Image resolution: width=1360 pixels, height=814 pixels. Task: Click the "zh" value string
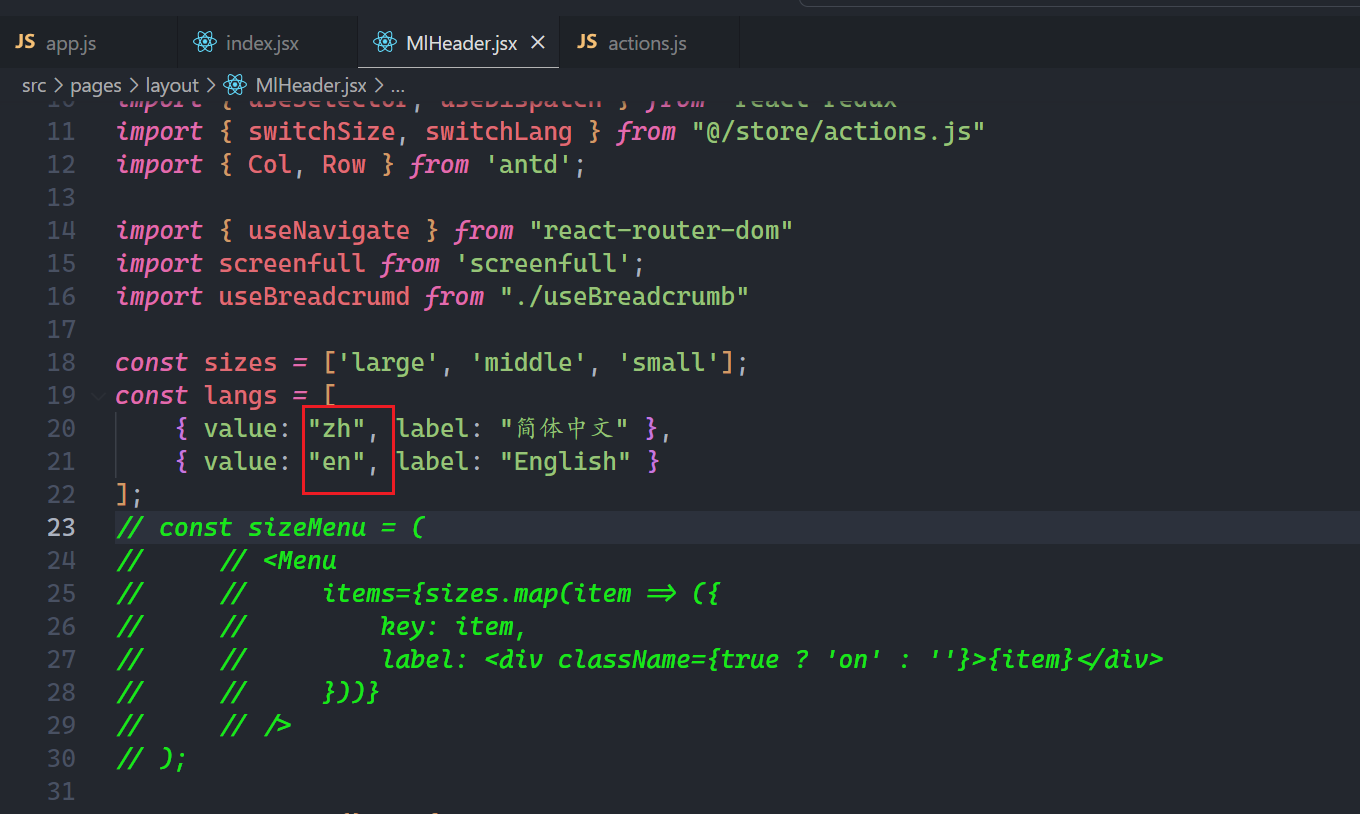pos(336,428)
